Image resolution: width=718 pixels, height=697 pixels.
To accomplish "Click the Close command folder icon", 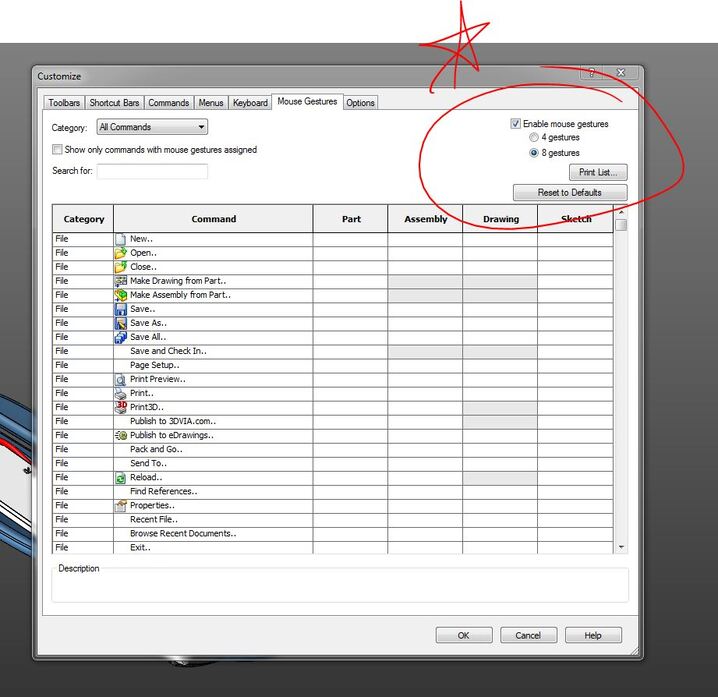I will point(120,267).
